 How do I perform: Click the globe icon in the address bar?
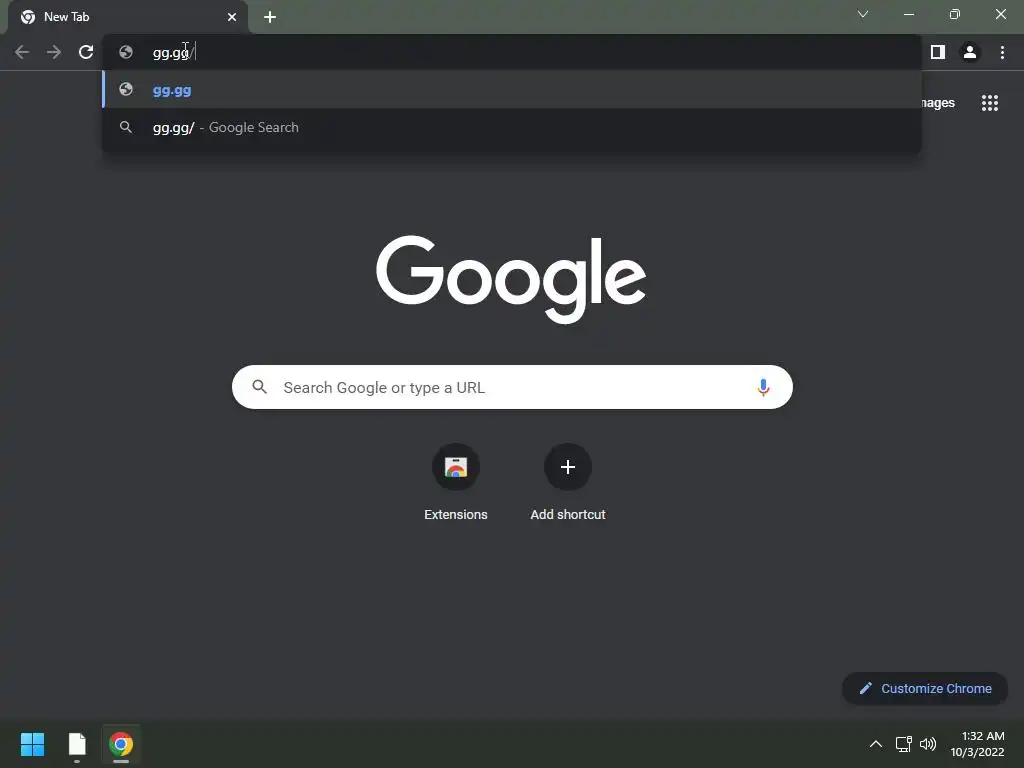(126, 52)
